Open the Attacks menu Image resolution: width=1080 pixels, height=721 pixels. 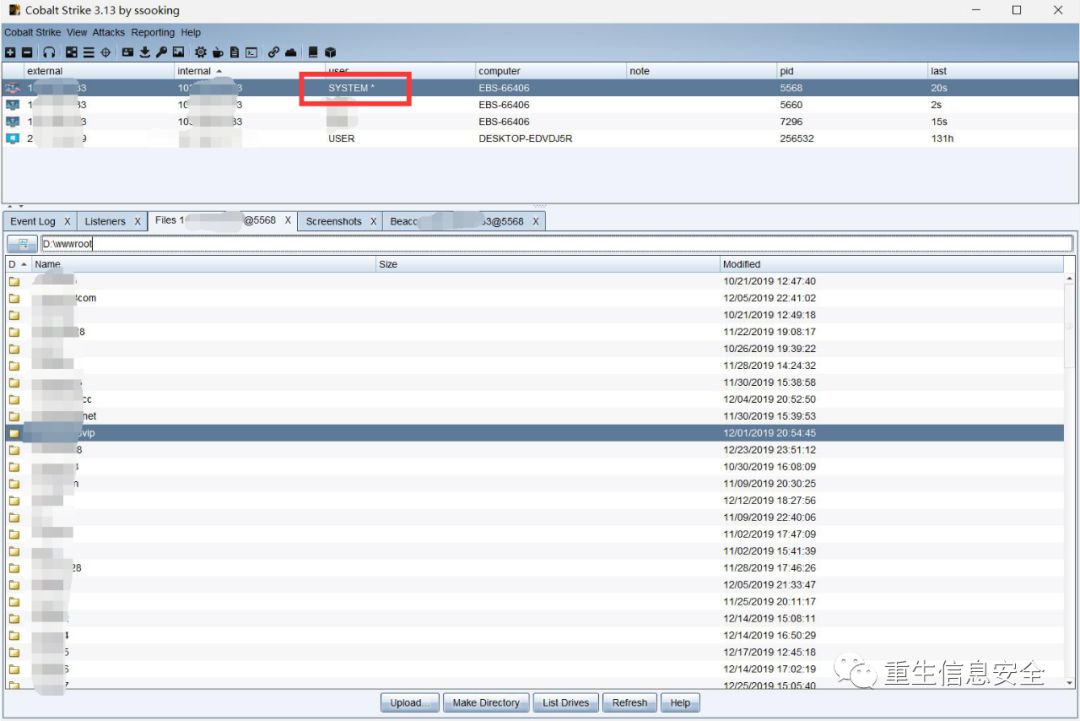pyautogui.click(x=109, y=32)
